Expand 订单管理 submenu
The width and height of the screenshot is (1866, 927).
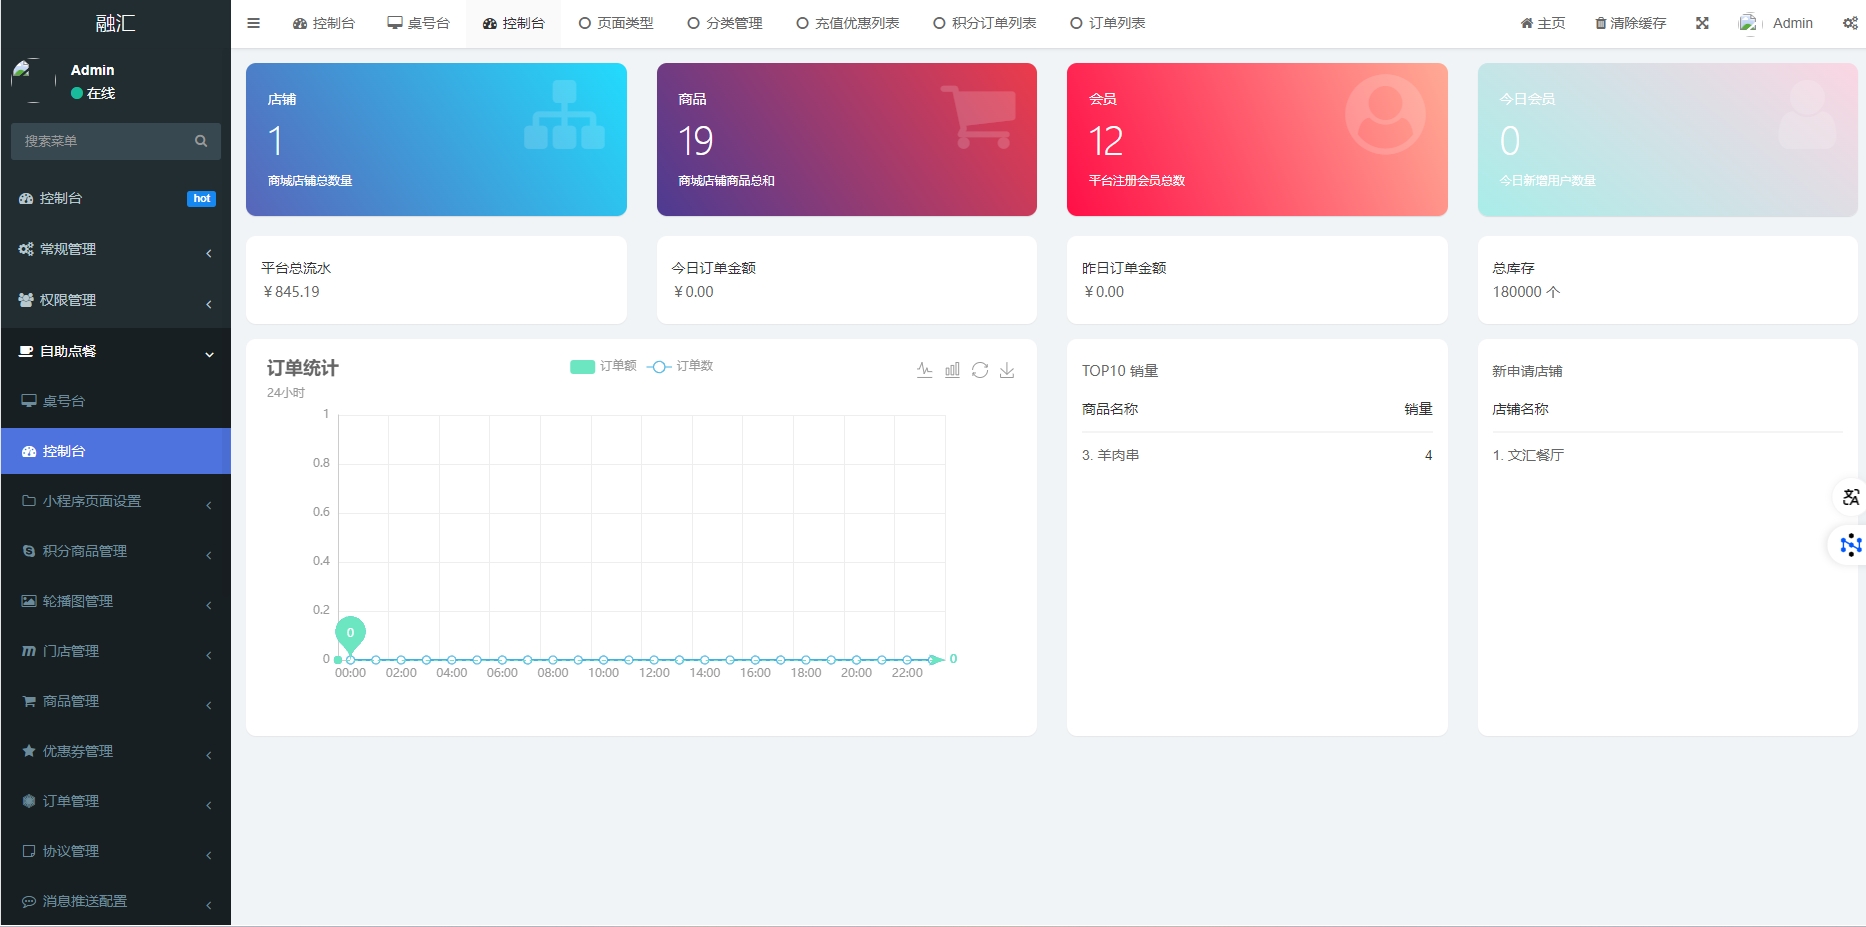pyautogui.click(x=116, y=801)
